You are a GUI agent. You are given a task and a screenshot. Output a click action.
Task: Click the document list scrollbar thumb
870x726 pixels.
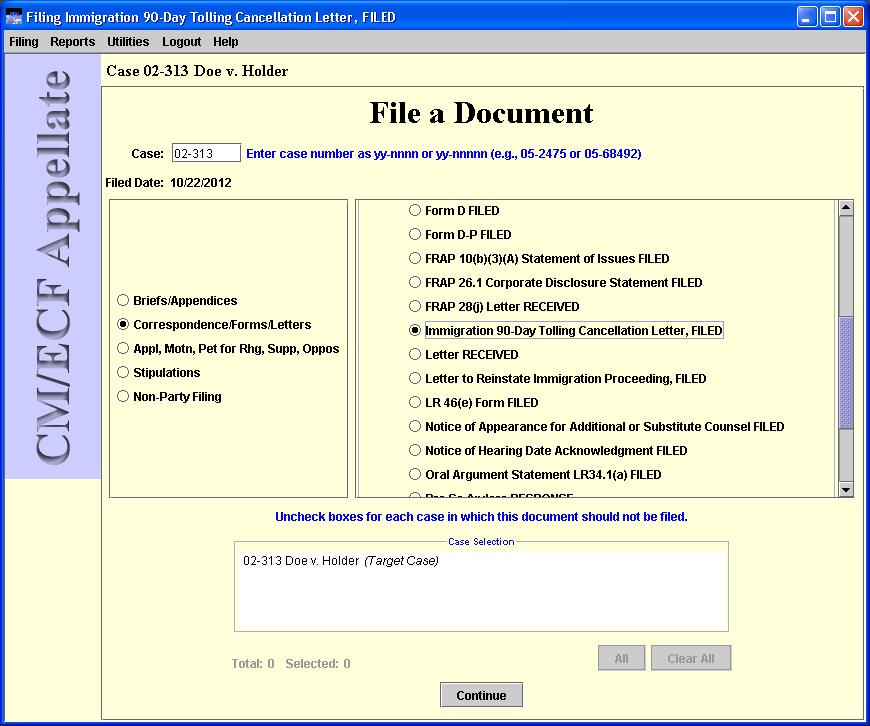(x=846, y=373)
